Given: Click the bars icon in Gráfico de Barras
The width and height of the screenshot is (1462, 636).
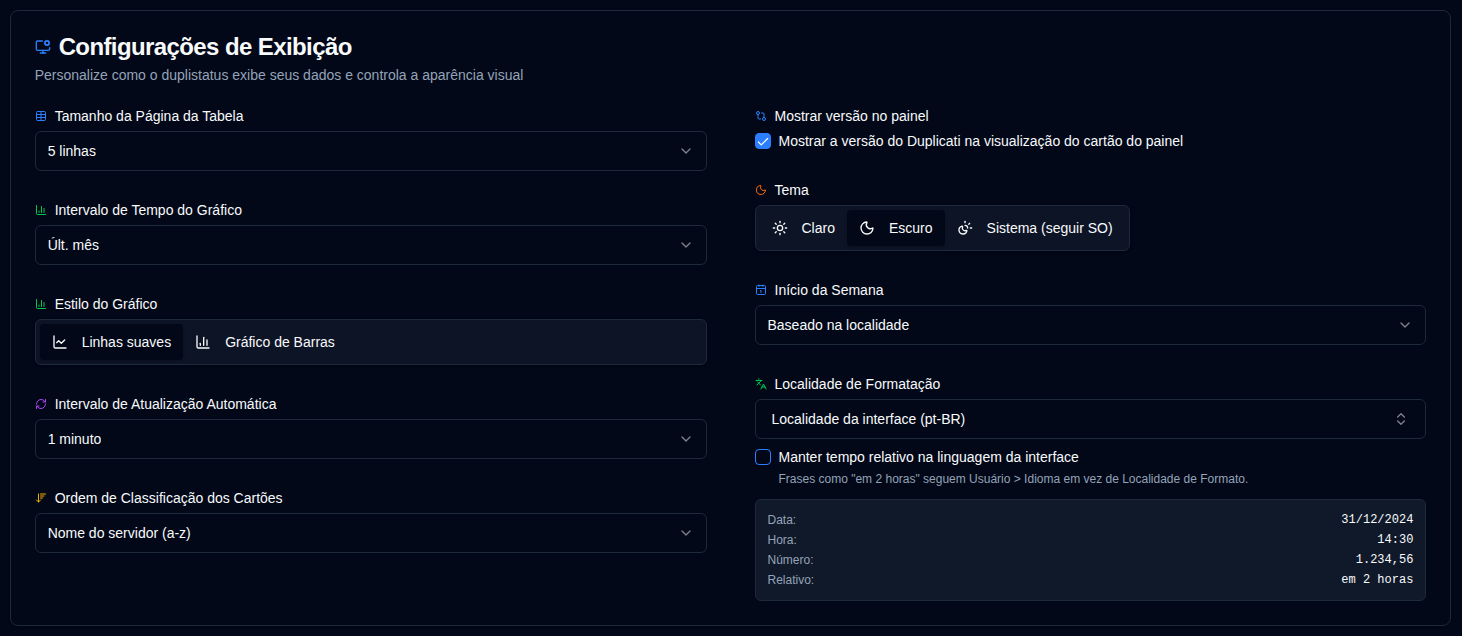Looking at the screenshot, I should point(203,342).
